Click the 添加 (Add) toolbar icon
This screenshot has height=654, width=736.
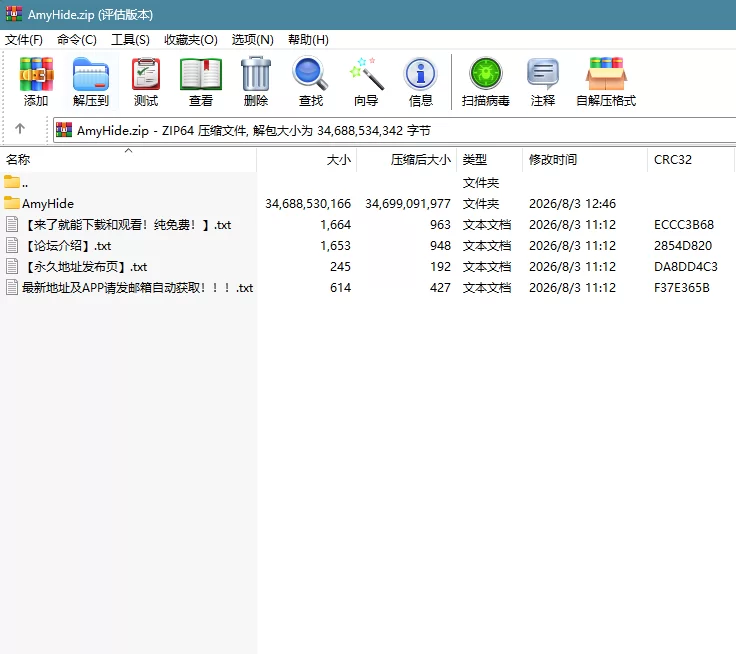coord(36,74)
